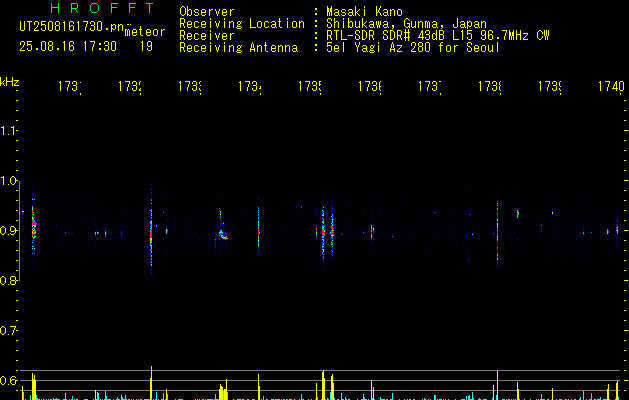Click the echo count value 19
Image resolution: width=629 pixels, height=400 pixels.
[146, 47]
